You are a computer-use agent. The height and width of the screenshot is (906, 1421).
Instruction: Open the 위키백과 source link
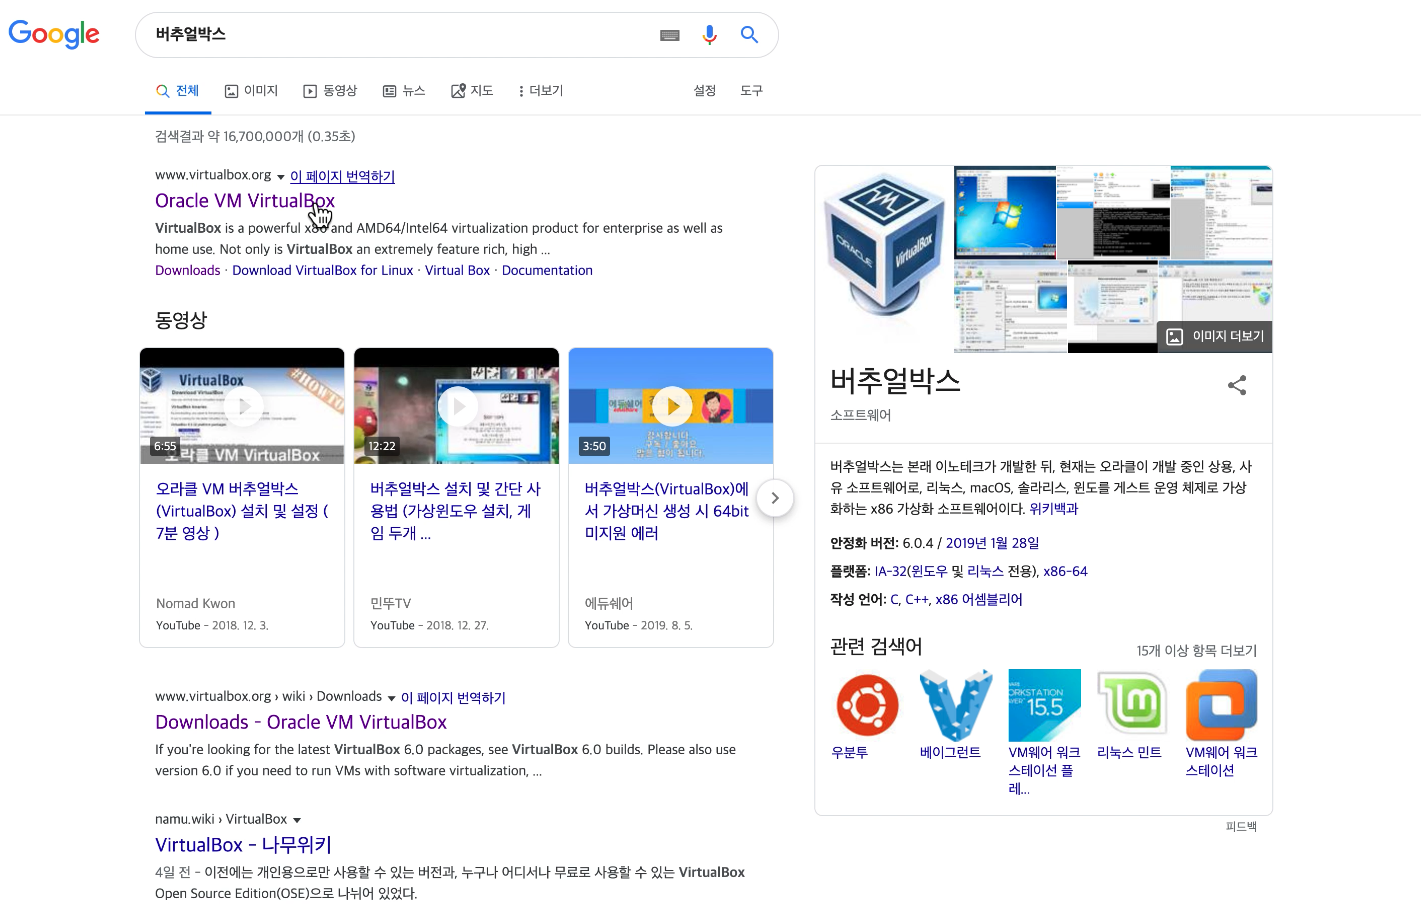point(1054,509)
